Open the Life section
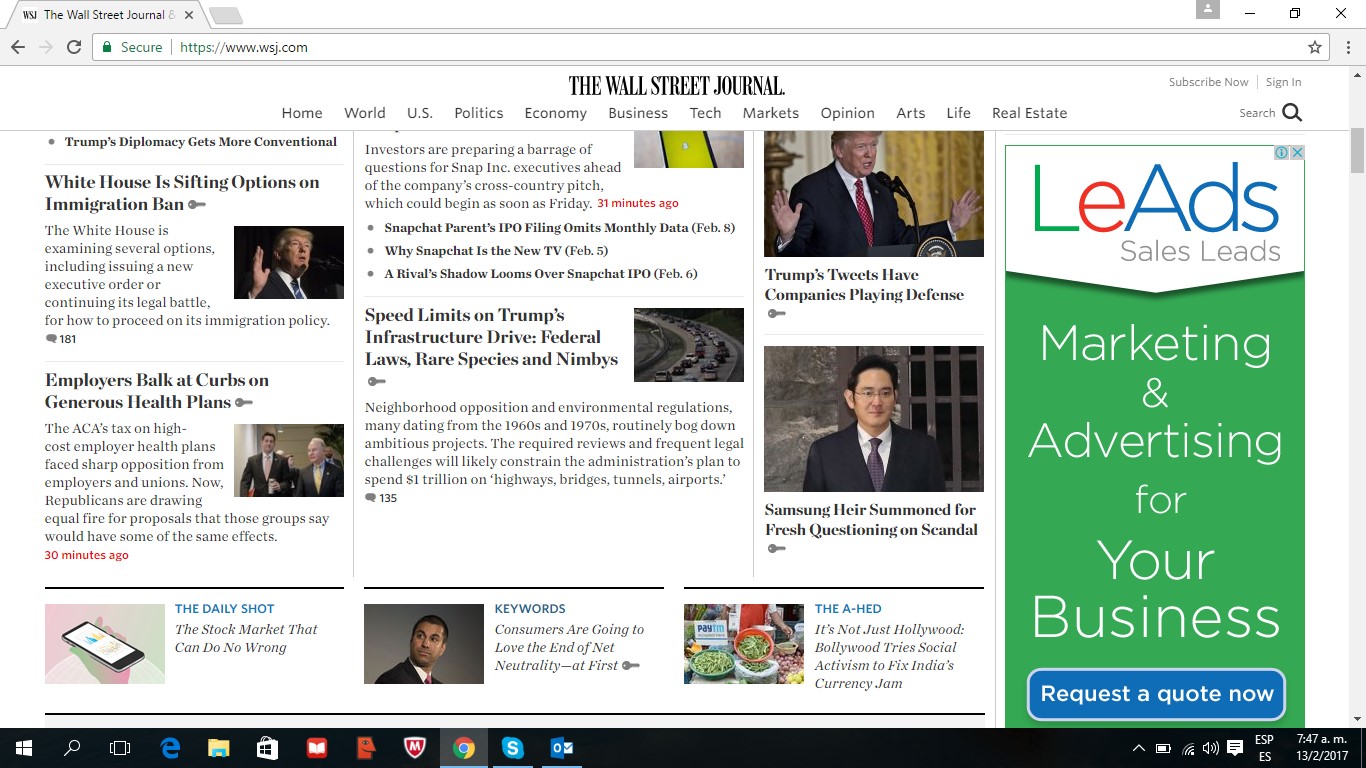The height and width of the screenshot is (768, 1366). (x=959, y=113)
